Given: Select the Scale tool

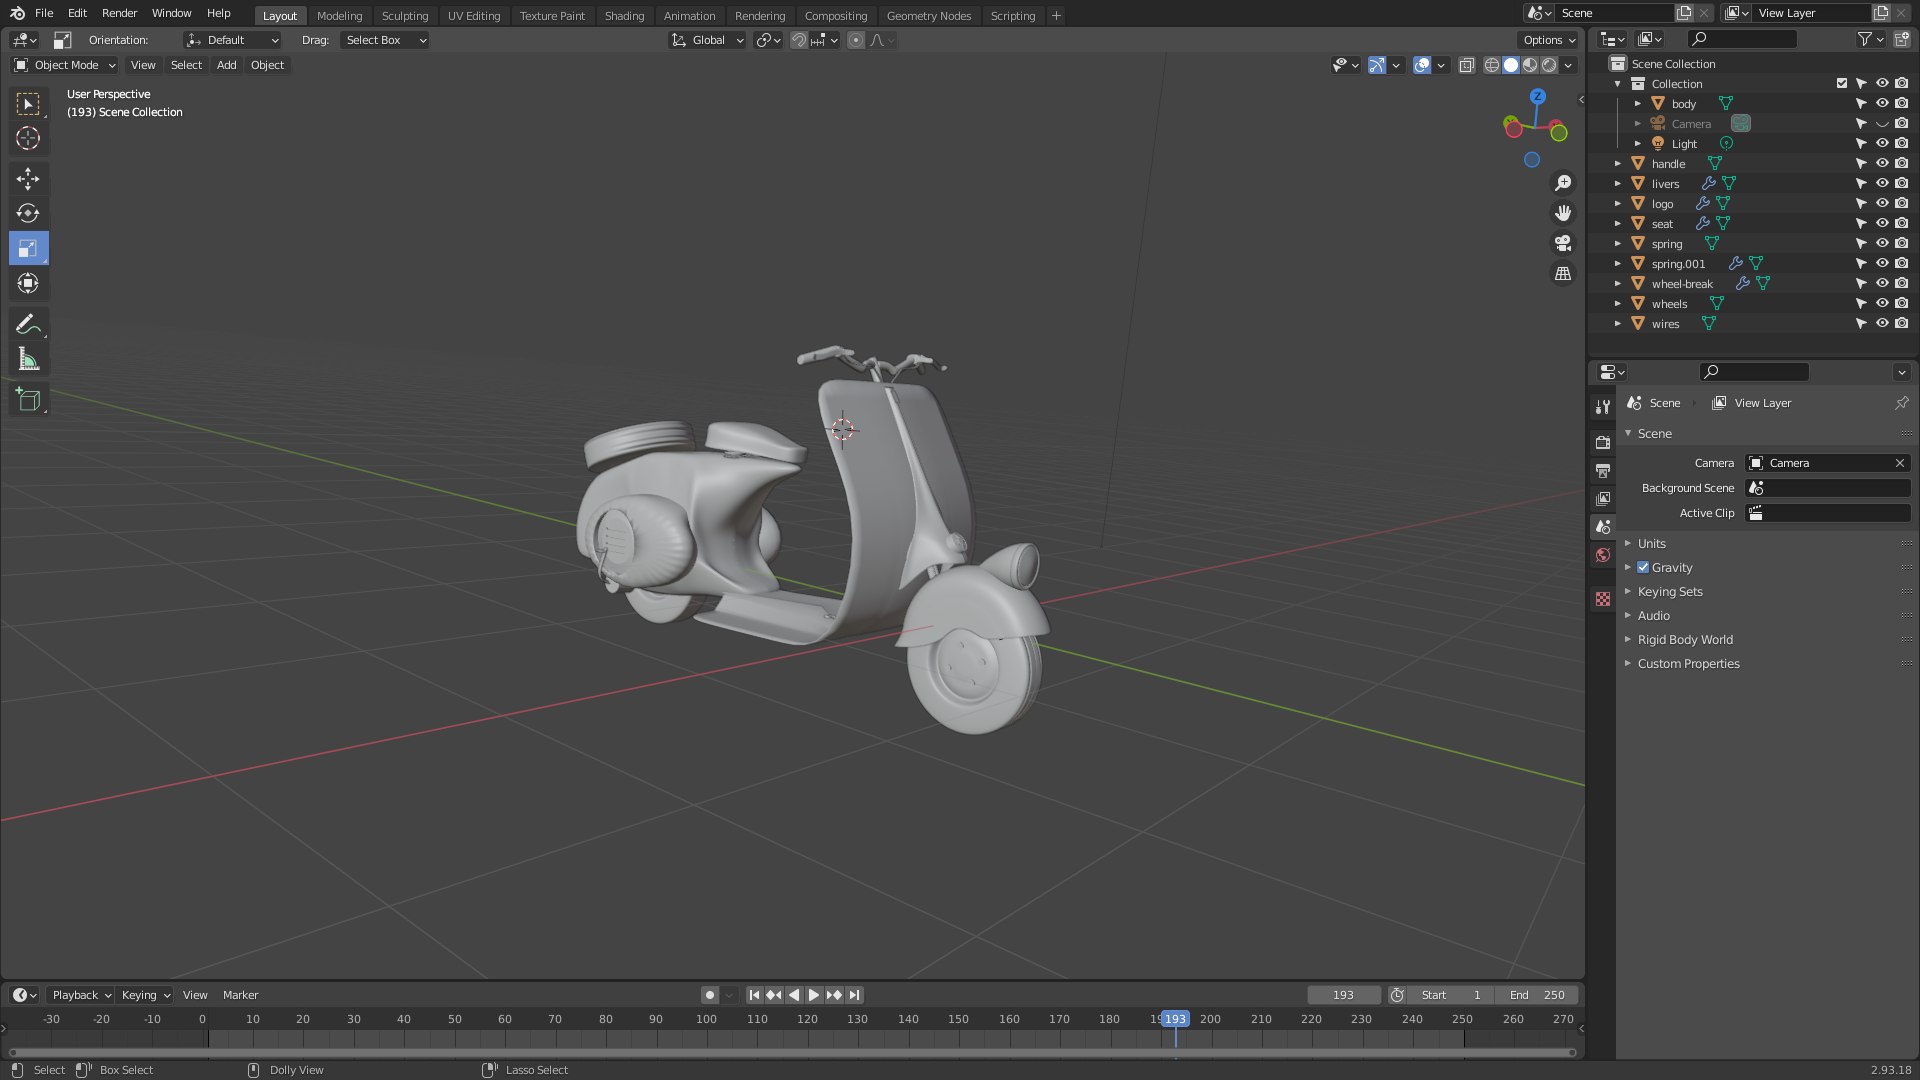Looking at the screenshot, I should click(x=28, y=248).
